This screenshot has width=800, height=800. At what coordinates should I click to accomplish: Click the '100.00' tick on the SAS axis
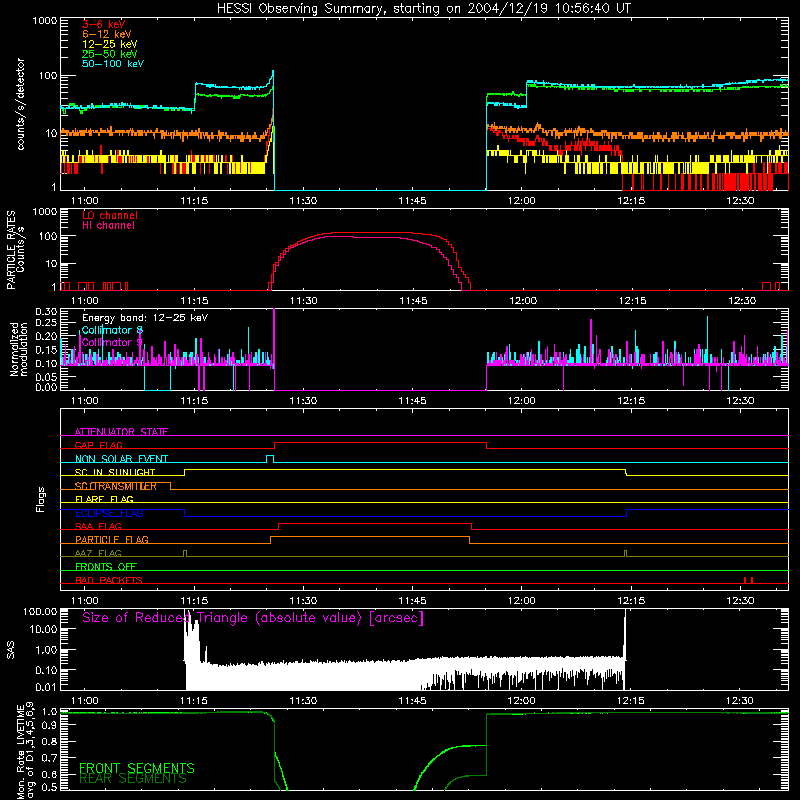coord(40,611)
